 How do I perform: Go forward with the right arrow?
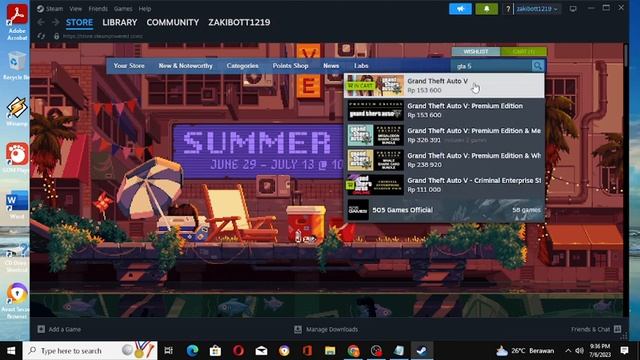click(x=56, y=22)
